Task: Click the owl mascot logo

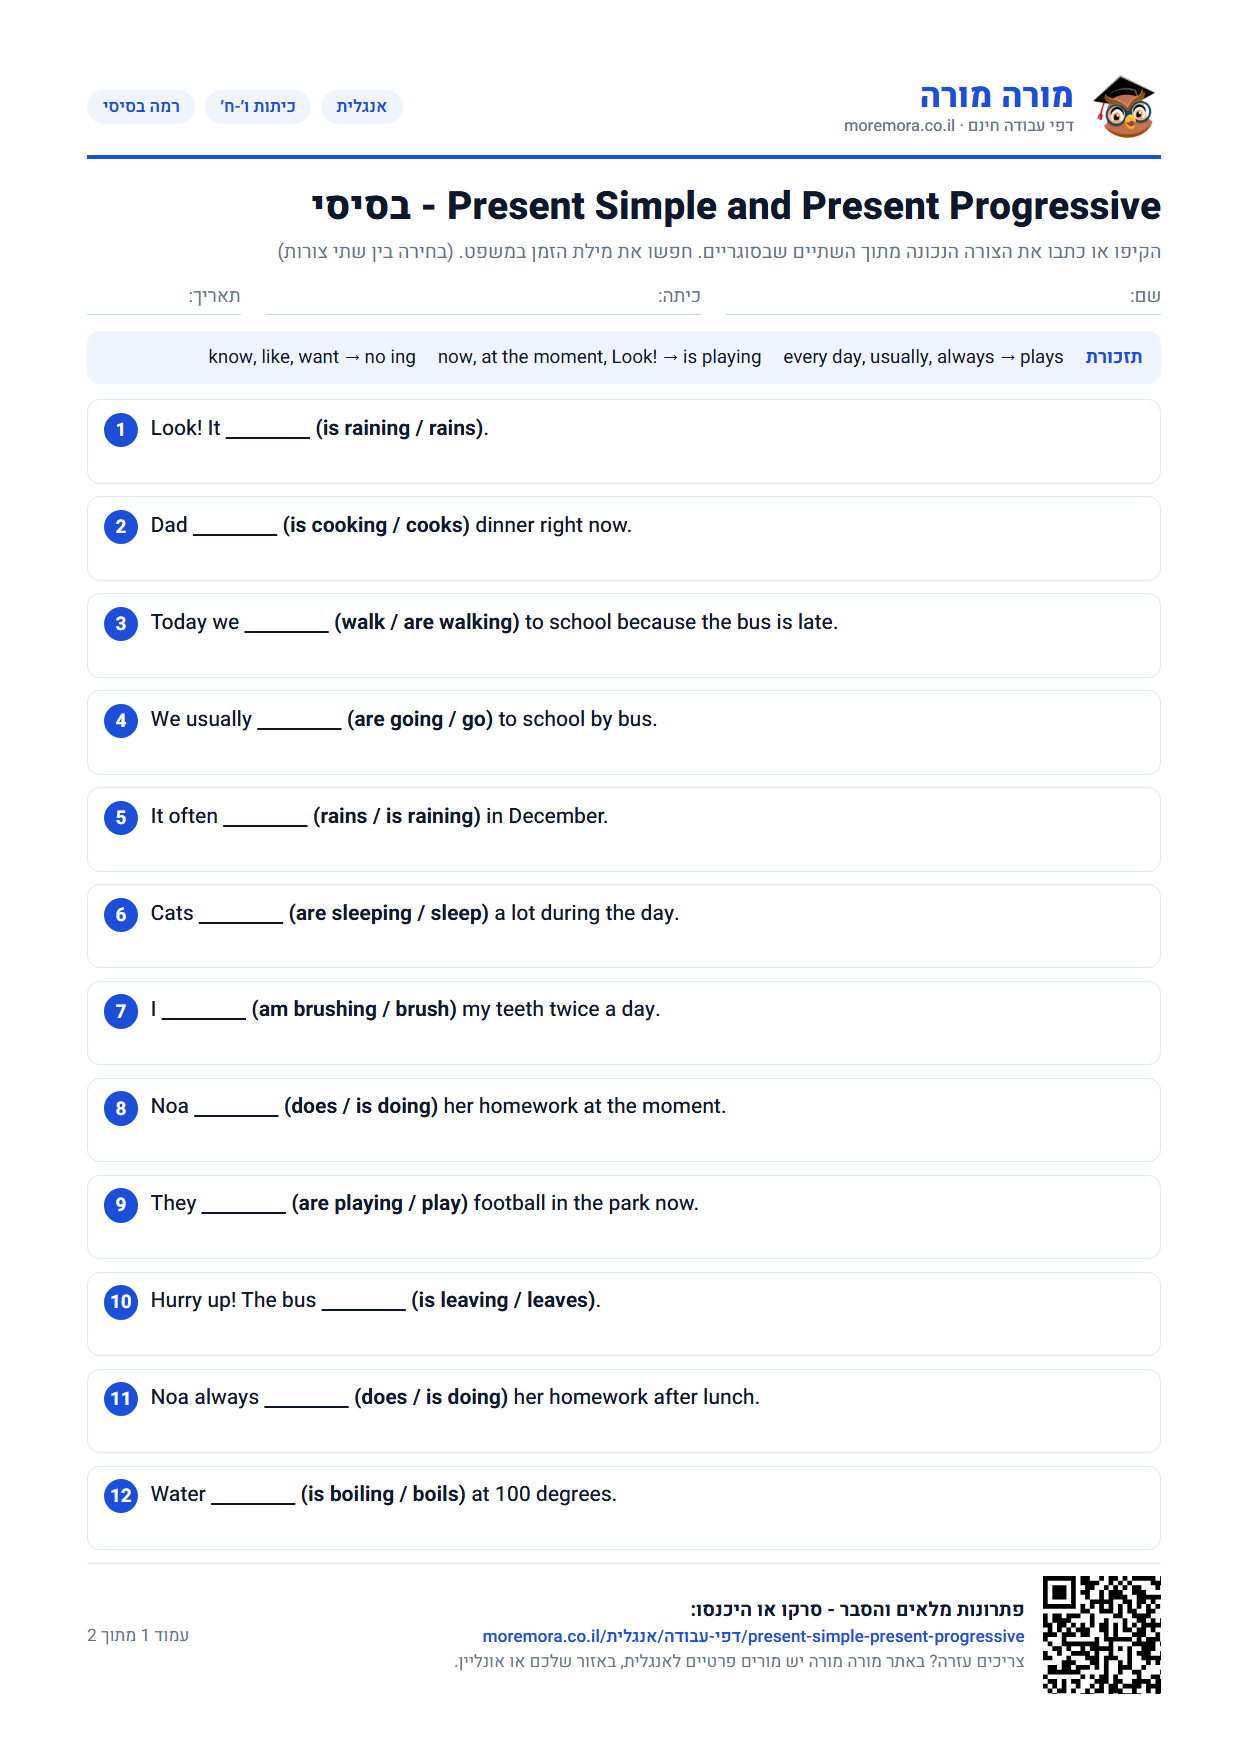Action: (1124, 106)
